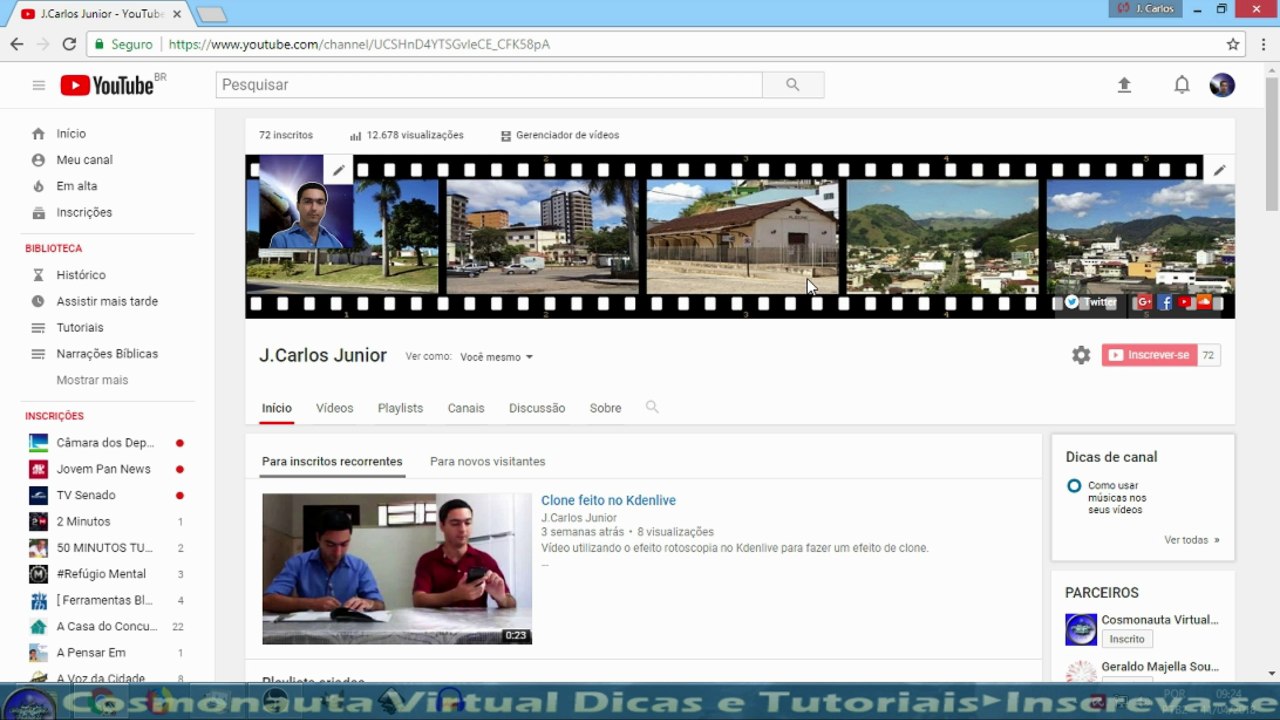The width and height of the screenshot is (1280, 720).
Task: Play the Clone feito no Kdenlive thumbnail
Action: click(x=397, y=569)
